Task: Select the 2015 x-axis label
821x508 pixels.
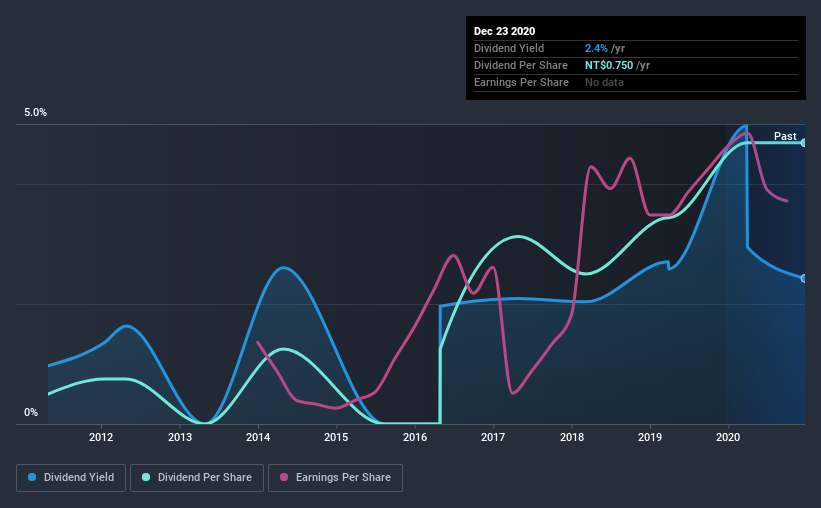Action: [336, 437]
